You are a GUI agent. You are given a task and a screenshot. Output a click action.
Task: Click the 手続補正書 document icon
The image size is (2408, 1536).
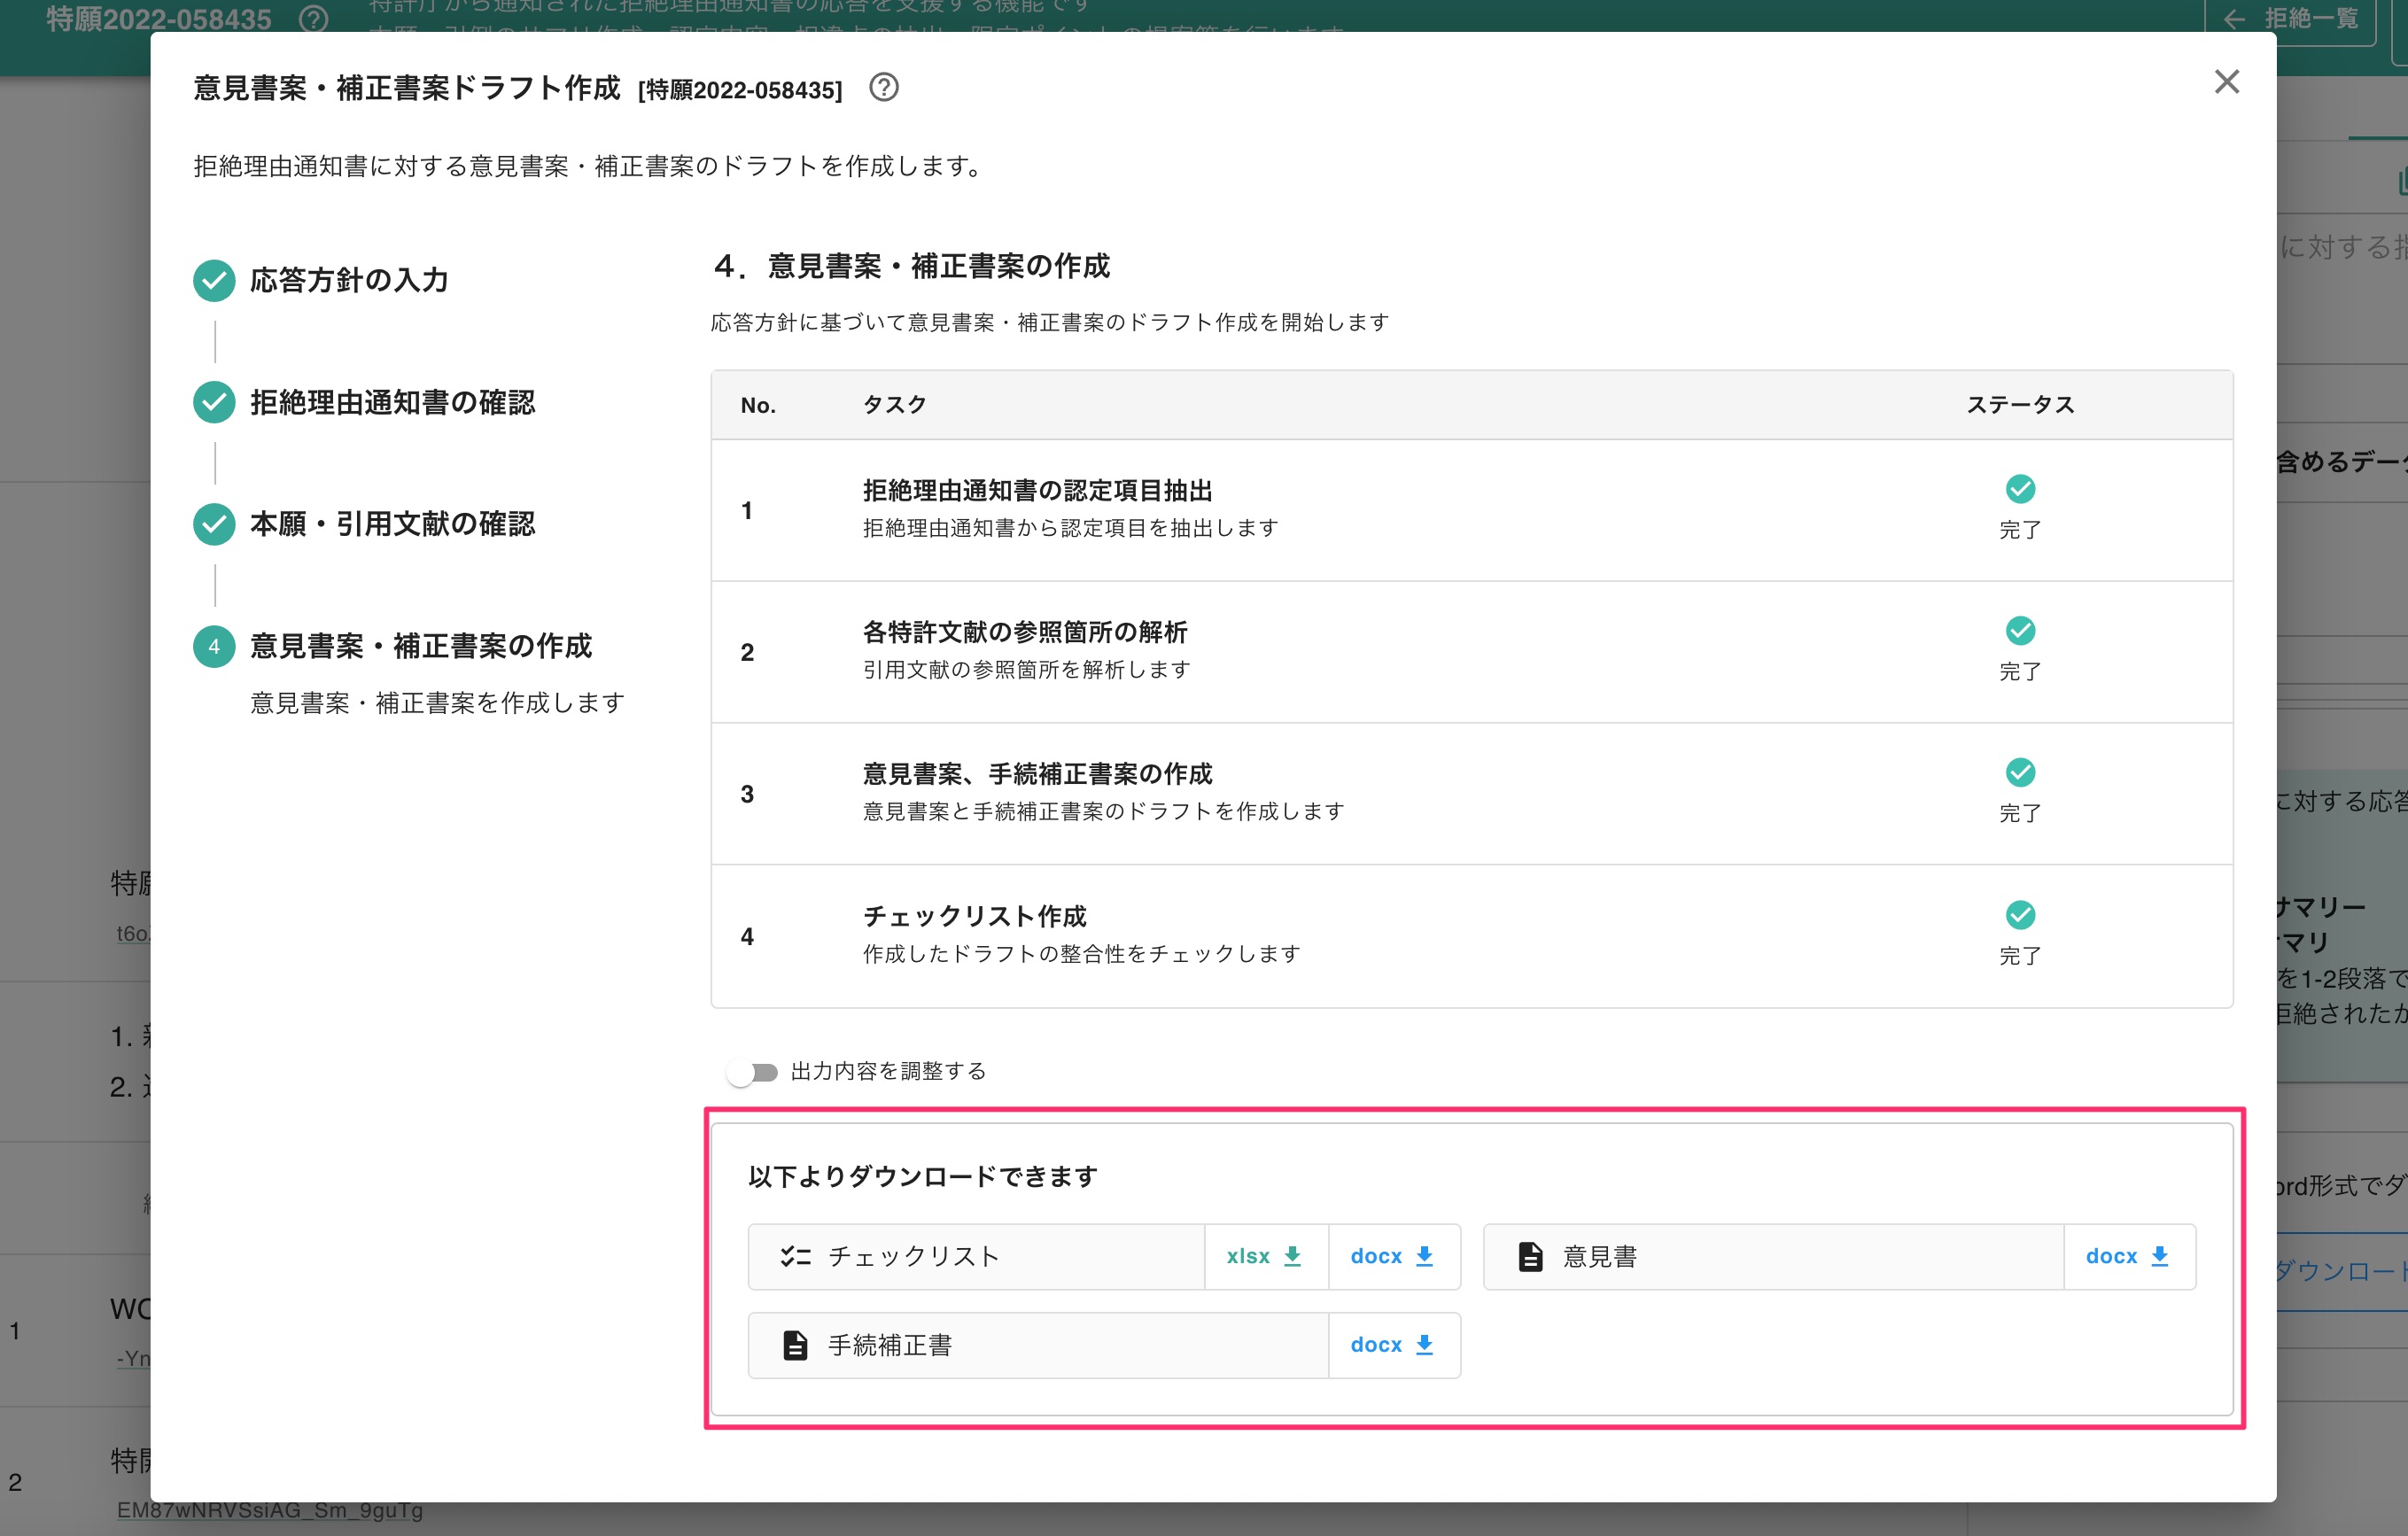[x=795, y=1345]
